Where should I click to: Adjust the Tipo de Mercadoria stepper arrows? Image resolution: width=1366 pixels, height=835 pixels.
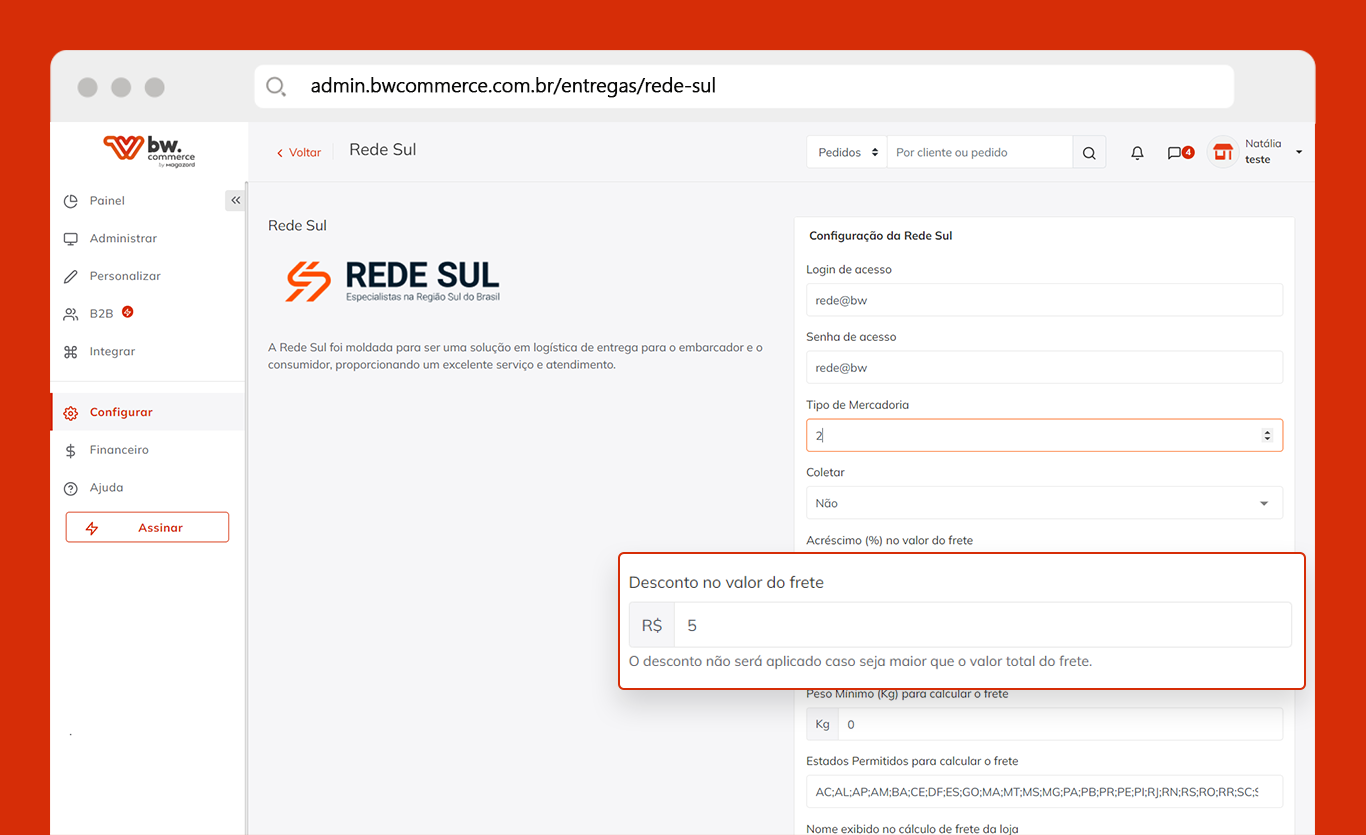click(x=1267, y=436)
